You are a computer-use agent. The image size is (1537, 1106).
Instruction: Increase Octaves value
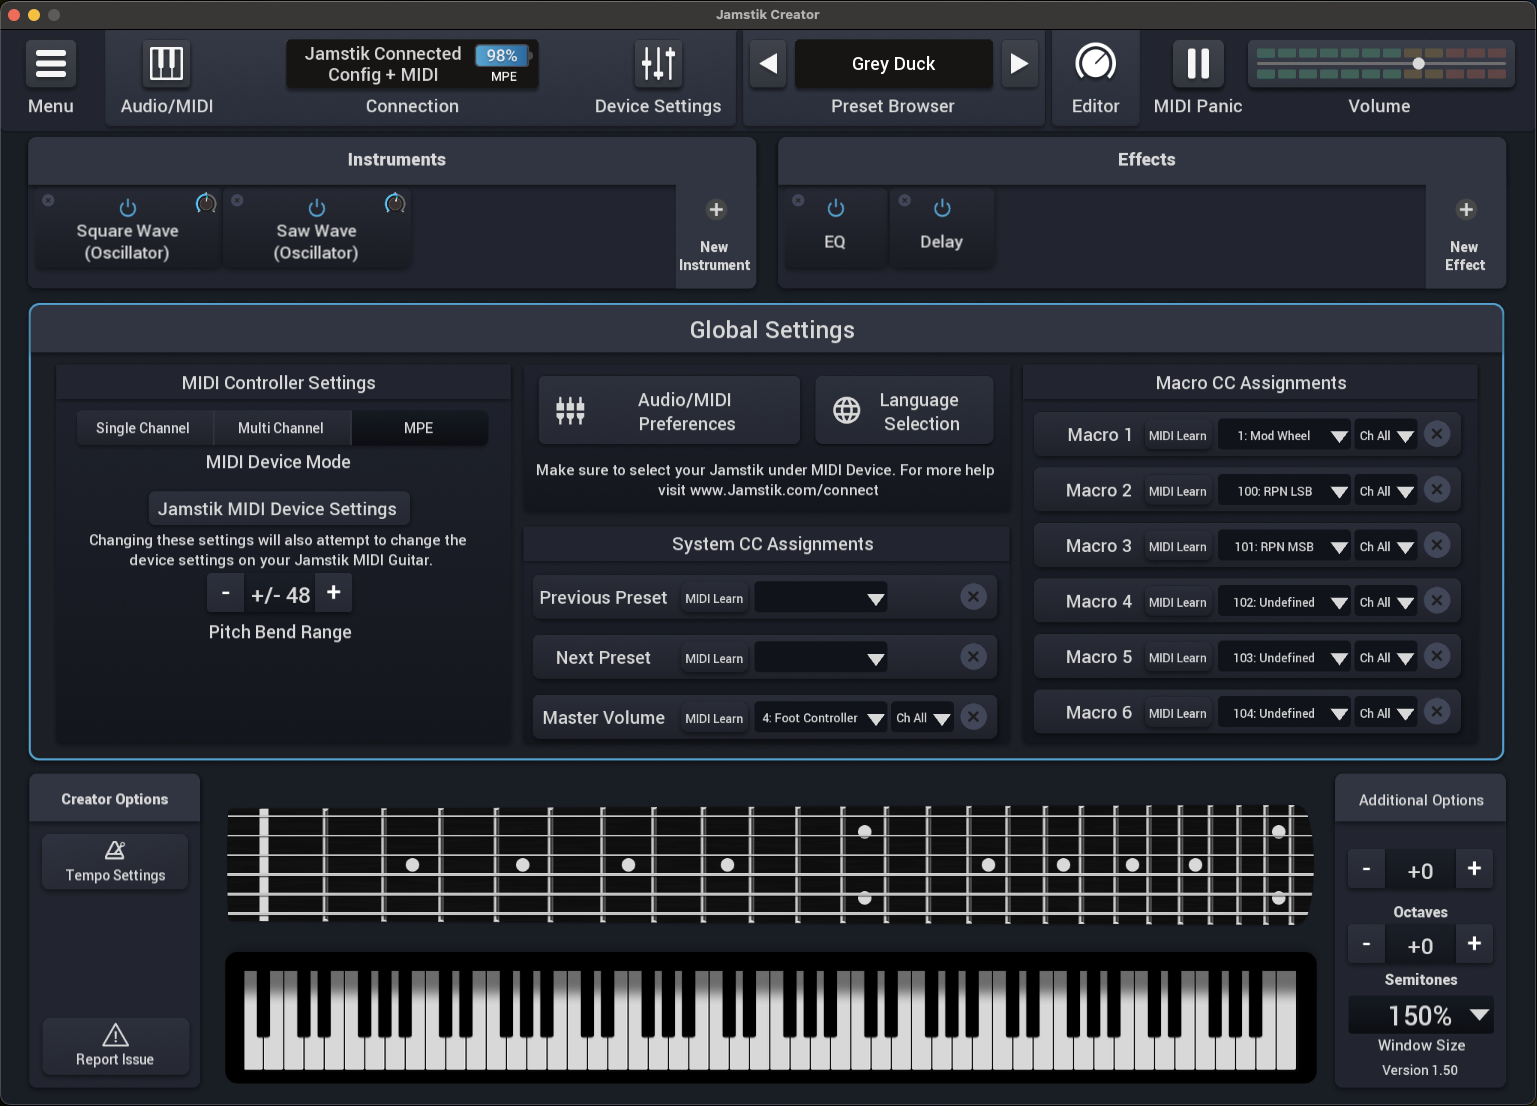1474,868
